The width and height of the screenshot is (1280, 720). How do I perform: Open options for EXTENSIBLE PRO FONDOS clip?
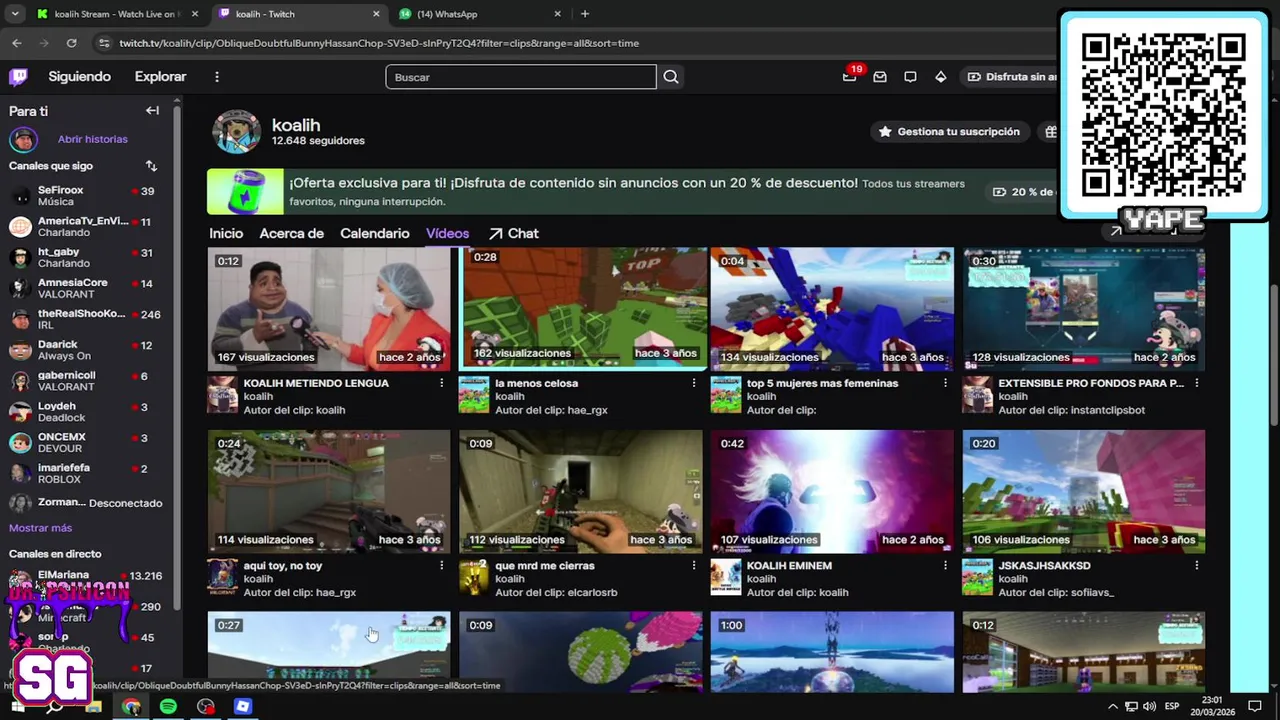[x=1196, y=383]
